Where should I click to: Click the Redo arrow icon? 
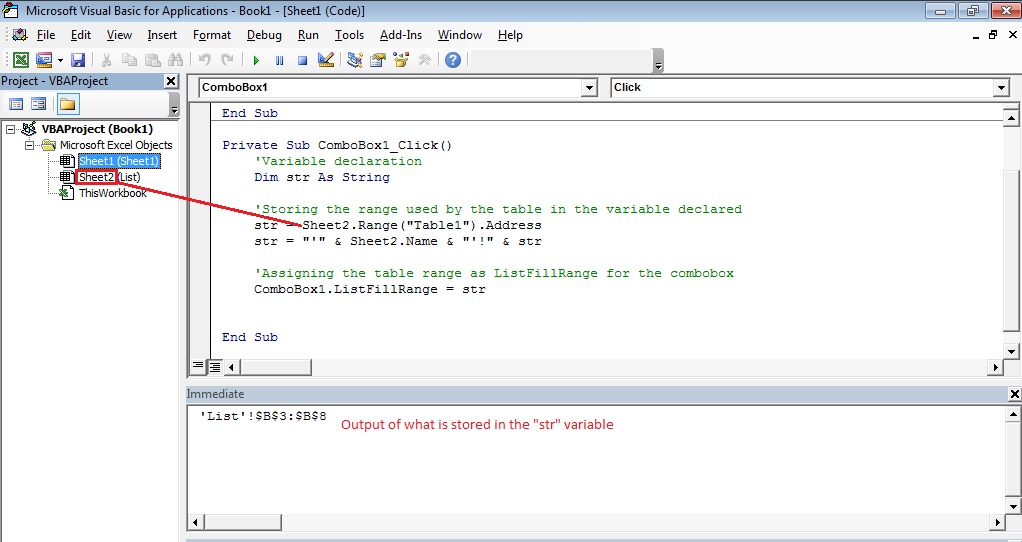pyautogui.click(x=227, y=60)
